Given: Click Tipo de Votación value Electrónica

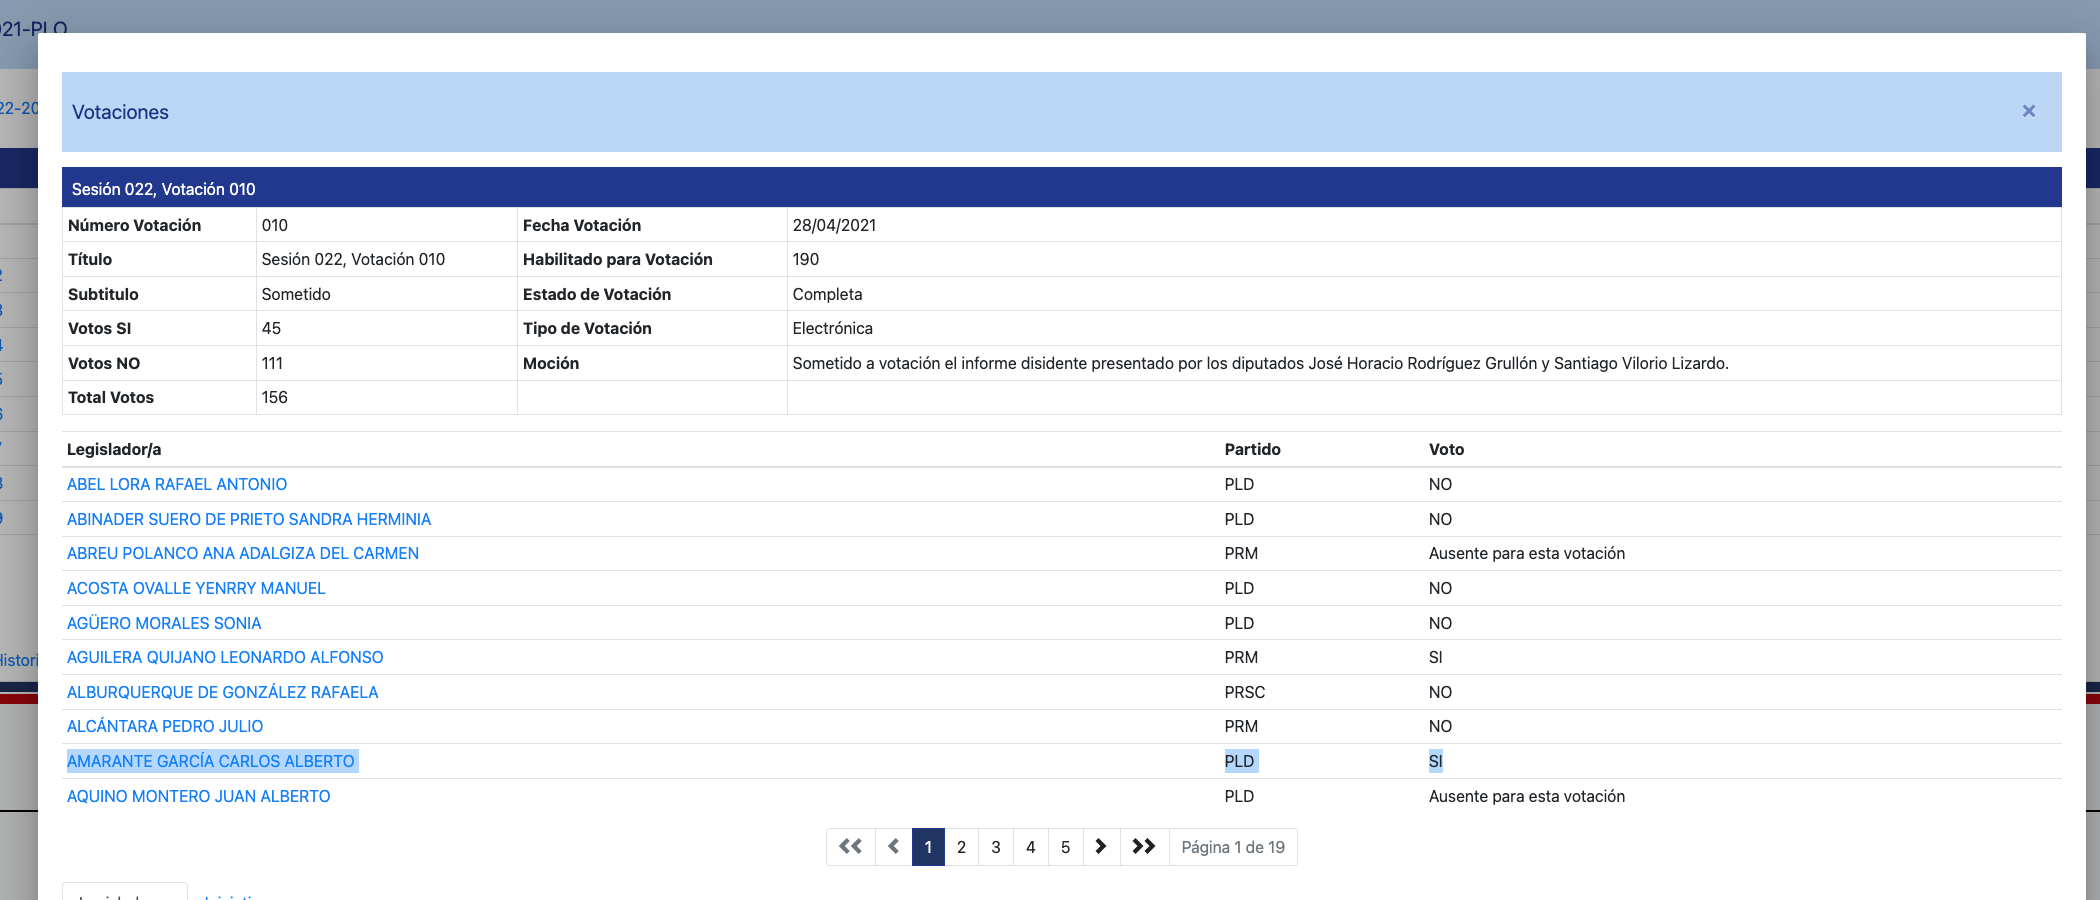Looking at the screenshot, I should (x=832, y=328).
